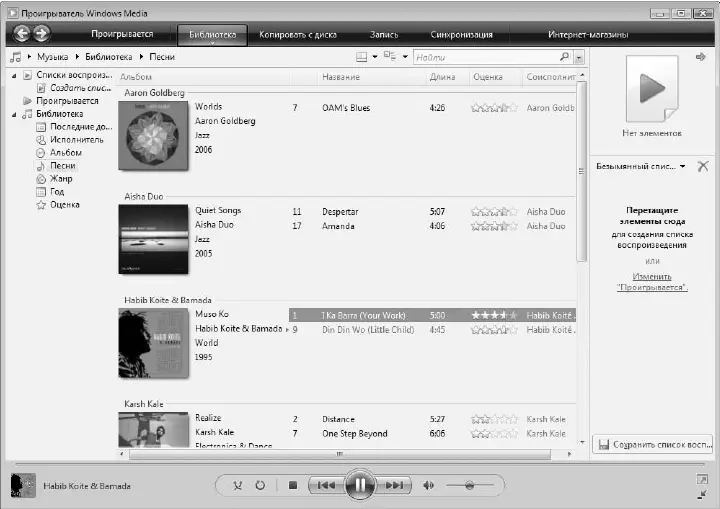Expand arrow next to Habib Koite & Bamada
This screenshot has width=720, height=509.
point(287,329)
